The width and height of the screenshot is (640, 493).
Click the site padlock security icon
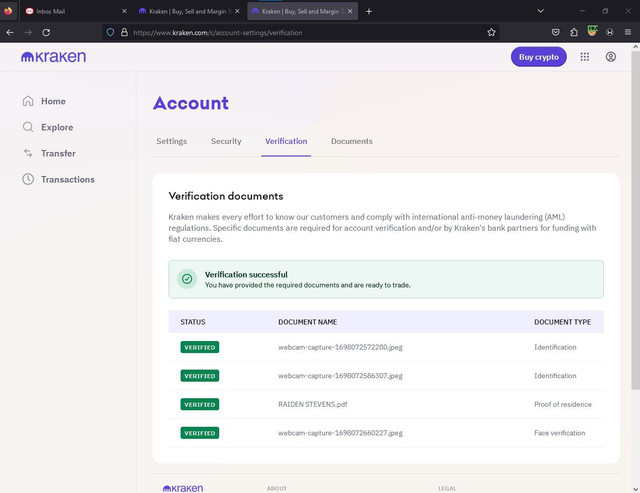pos(124,32)
